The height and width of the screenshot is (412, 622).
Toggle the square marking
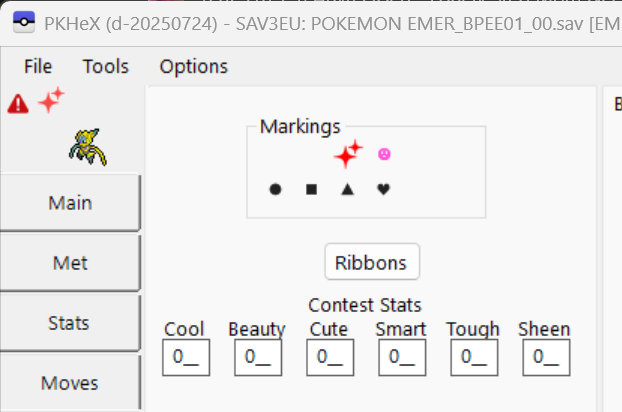pyautogui.click(x=311, y=188)
